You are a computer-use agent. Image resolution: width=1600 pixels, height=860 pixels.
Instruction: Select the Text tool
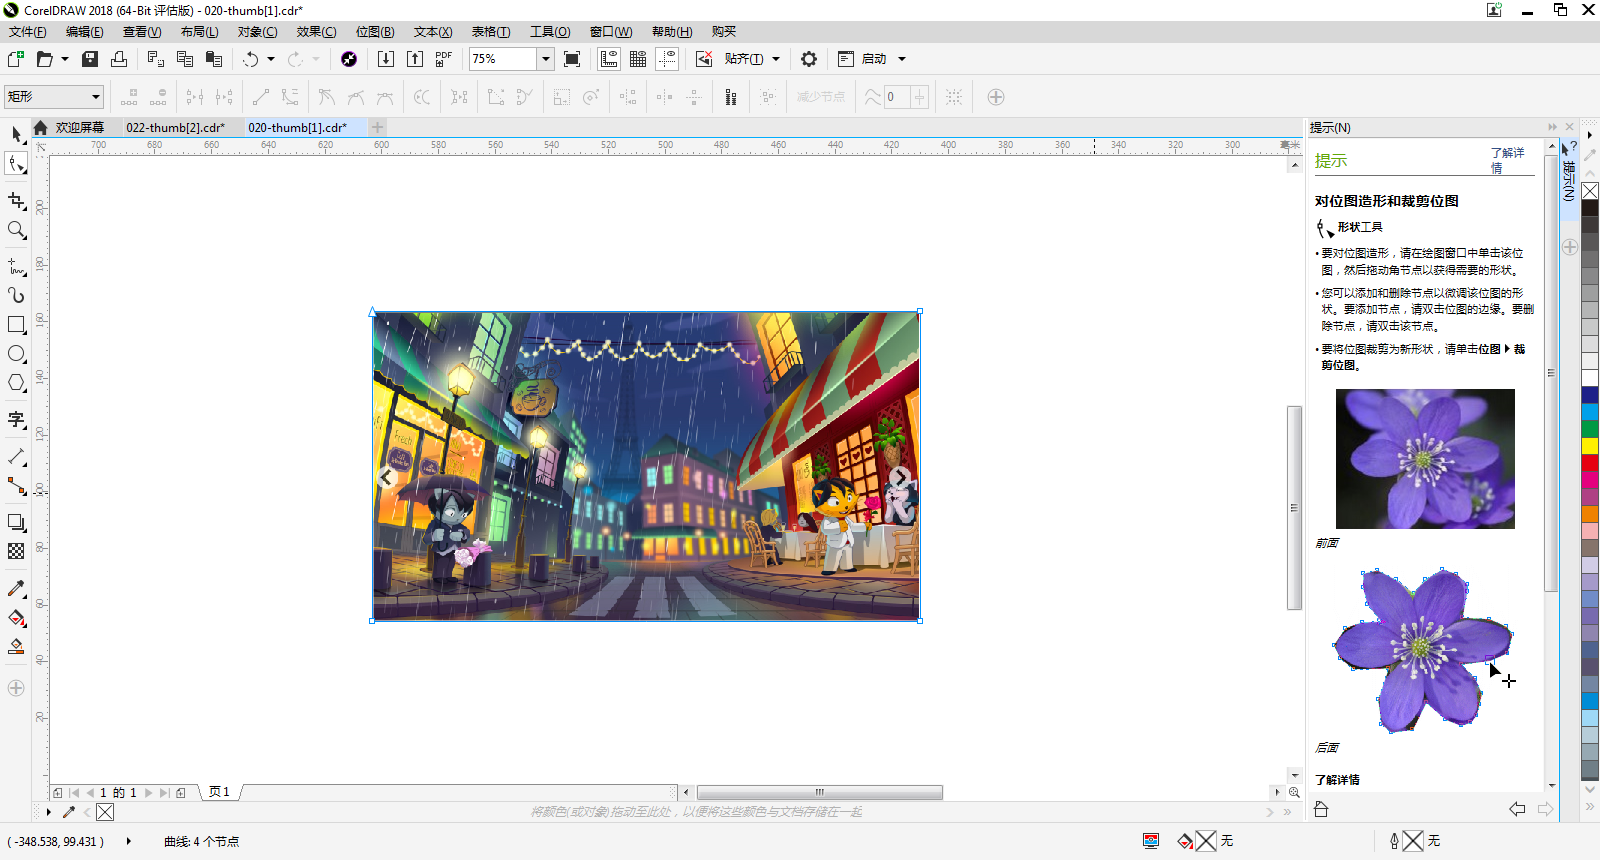point(16,420)
